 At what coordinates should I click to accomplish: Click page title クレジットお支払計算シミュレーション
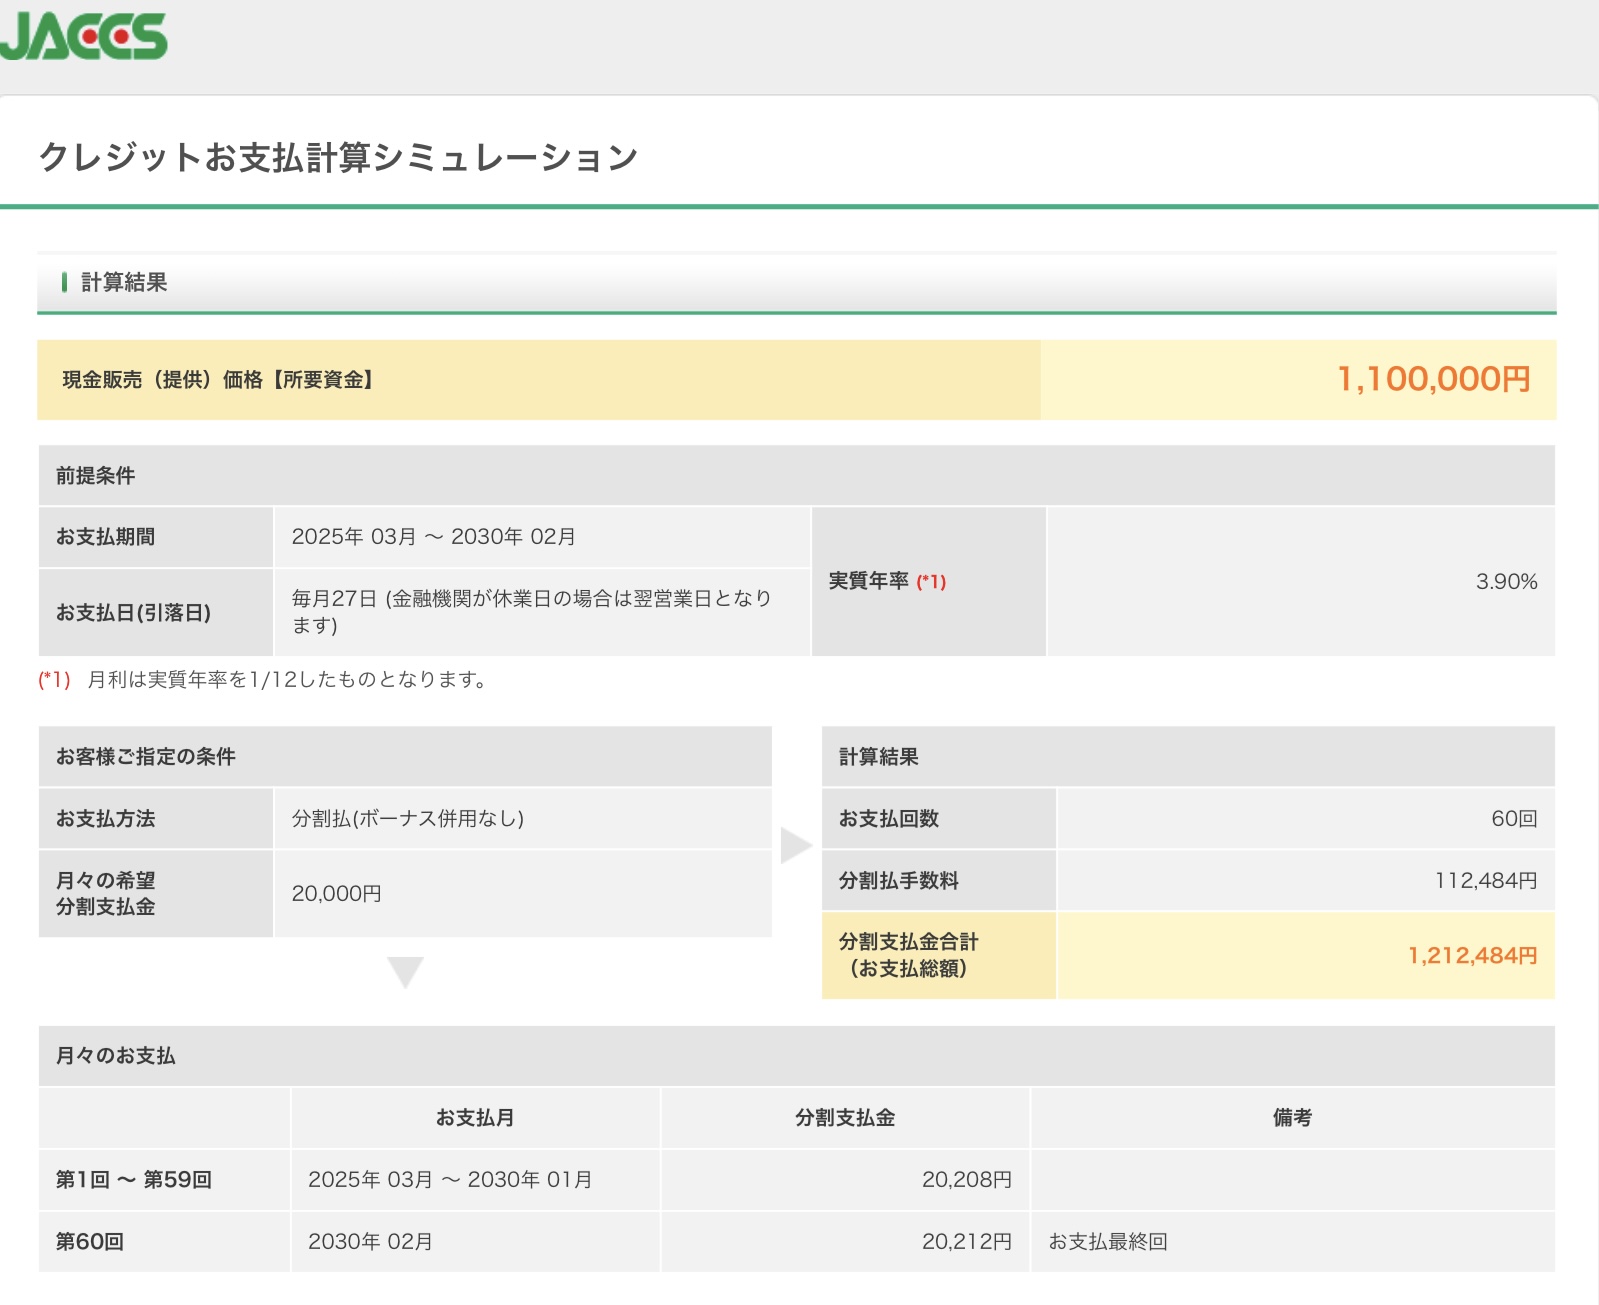point(338,157)
